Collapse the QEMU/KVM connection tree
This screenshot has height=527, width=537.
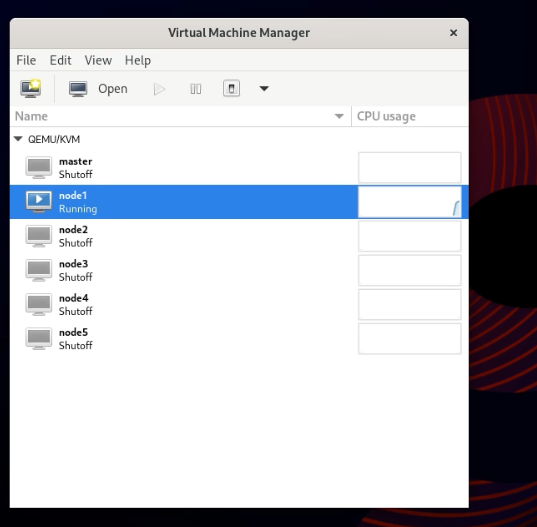(x=18, y=139)
